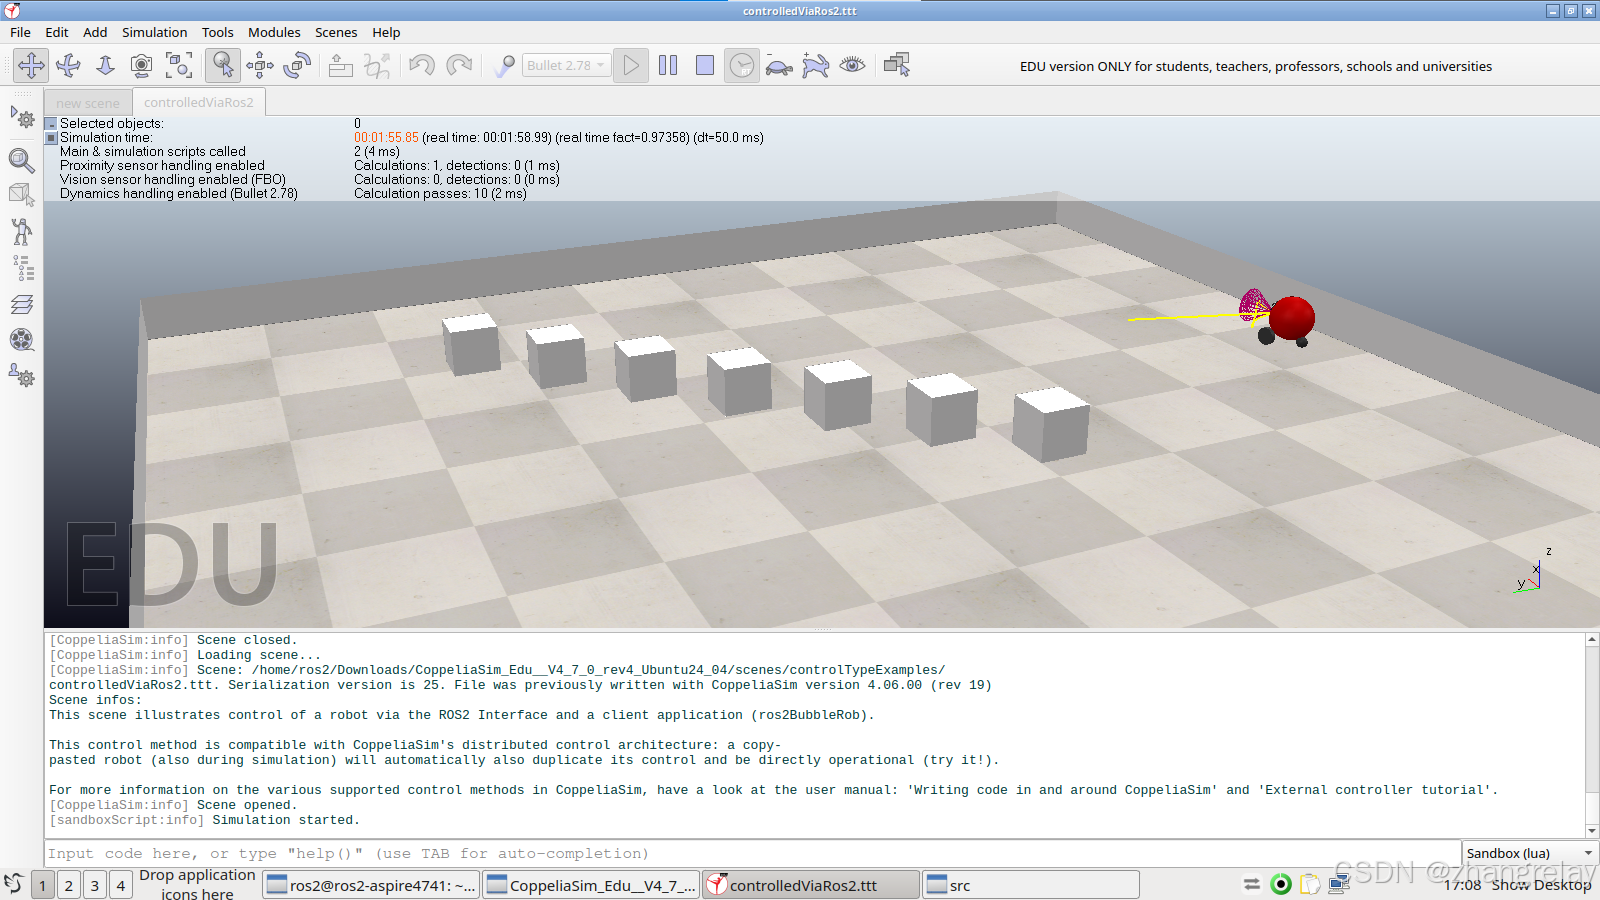Select the camera rotate tool
The height and width of the screenshot is (900, 1600).
click(x=68, y=65)
